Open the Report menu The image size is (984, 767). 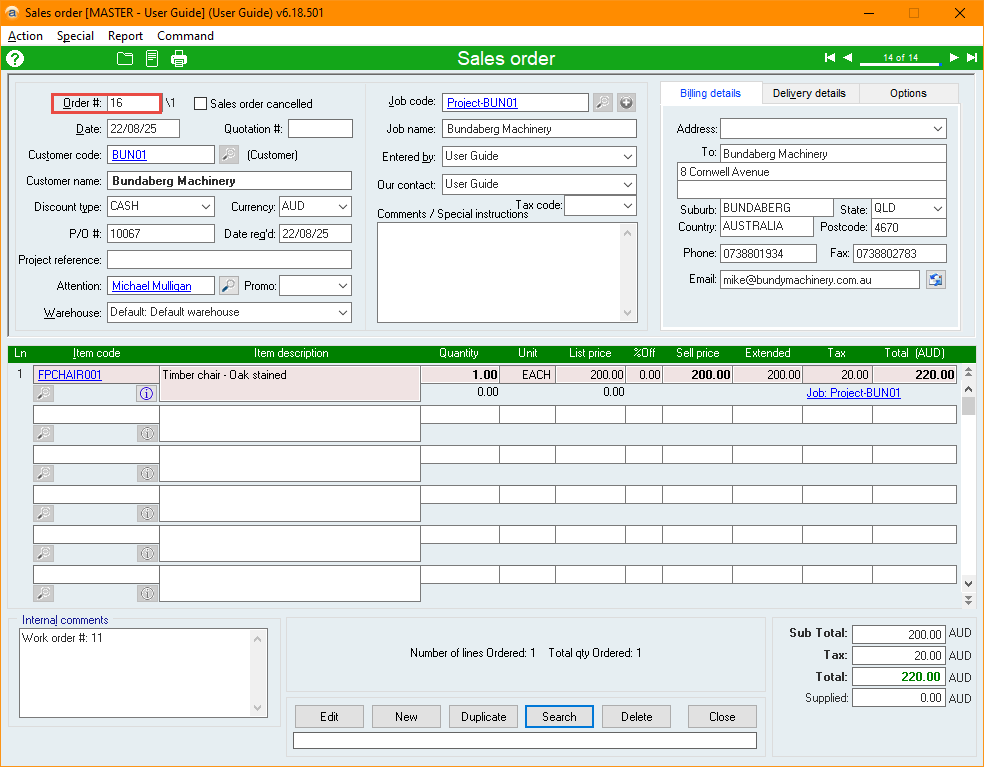[x=126, y=36]
